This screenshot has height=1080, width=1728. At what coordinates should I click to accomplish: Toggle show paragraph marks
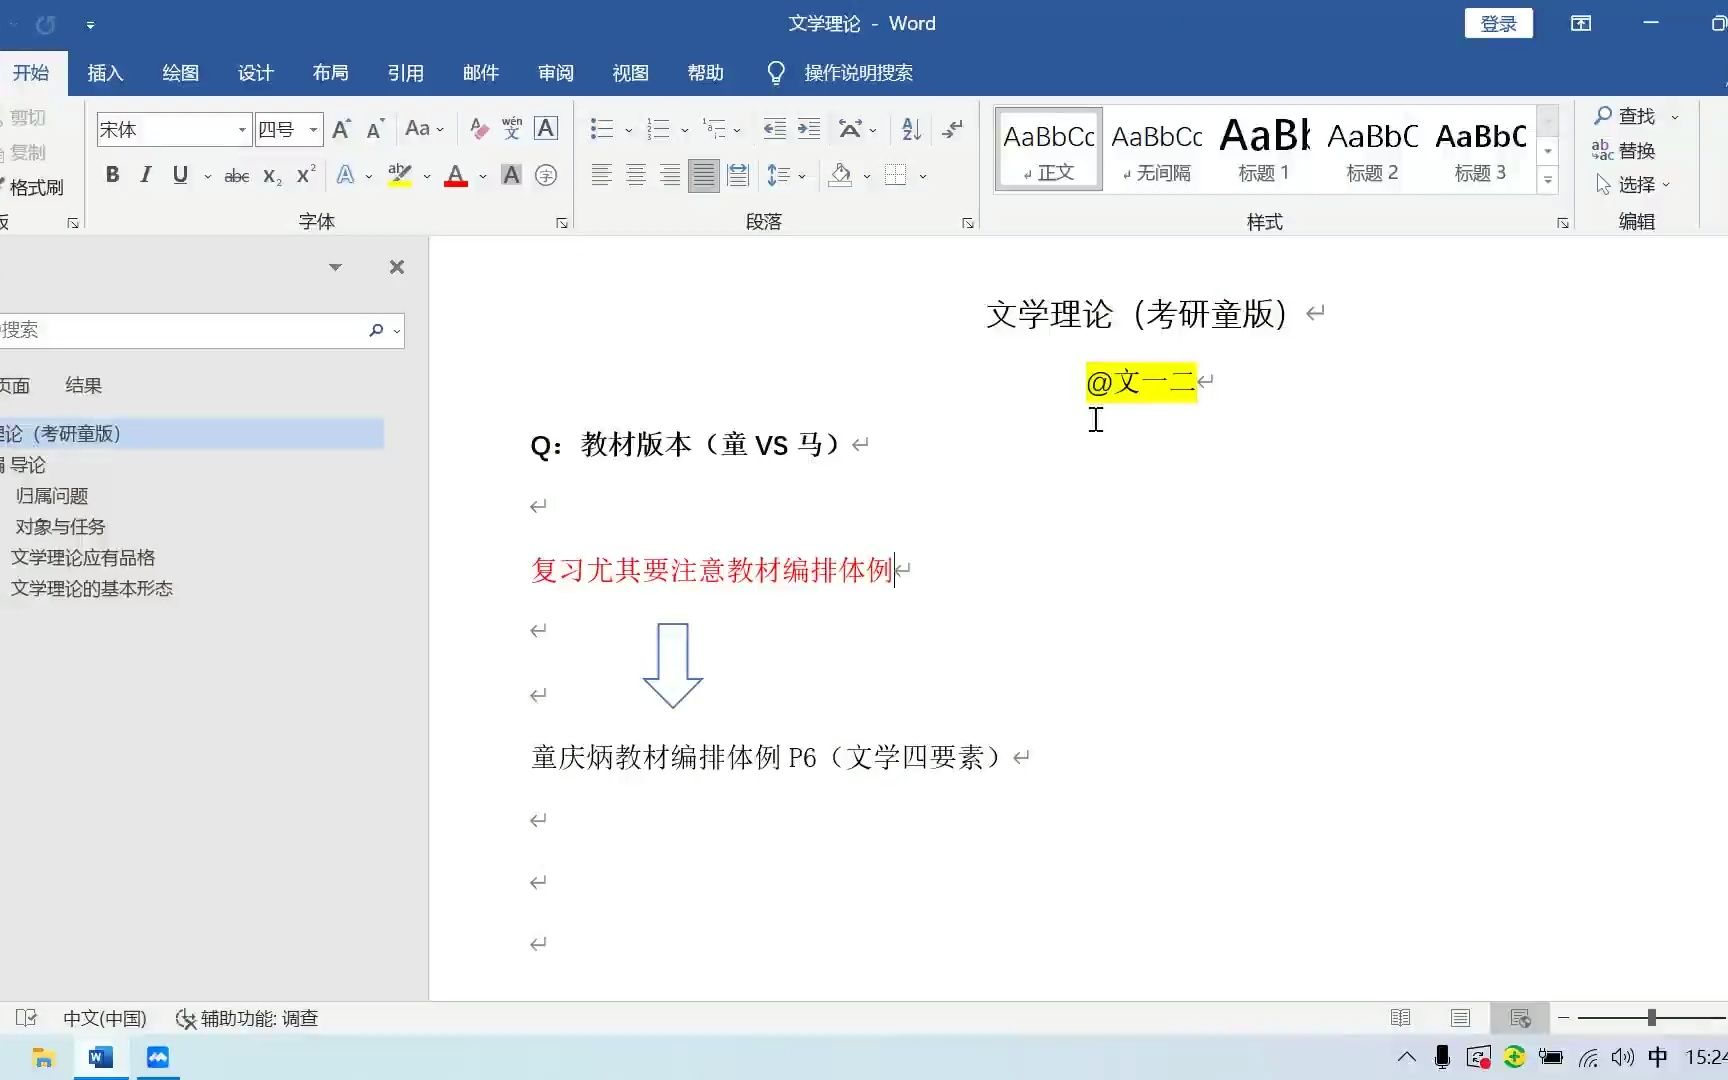[953, 128]
